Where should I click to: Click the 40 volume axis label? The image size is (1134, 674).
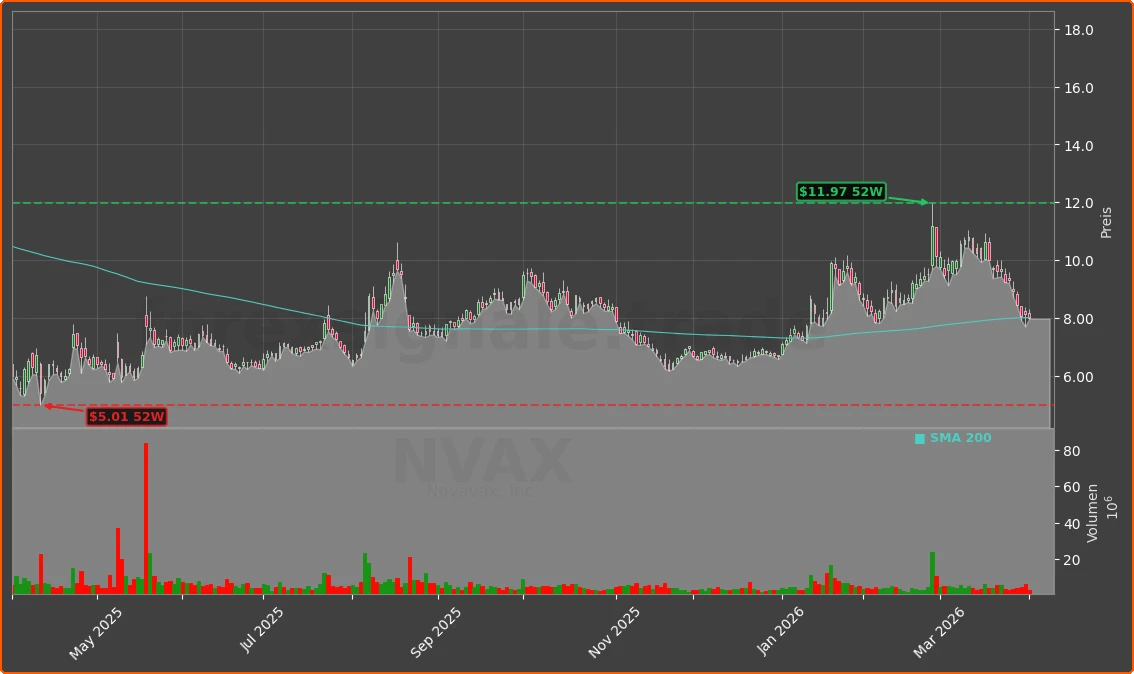tap(1072, 524)
